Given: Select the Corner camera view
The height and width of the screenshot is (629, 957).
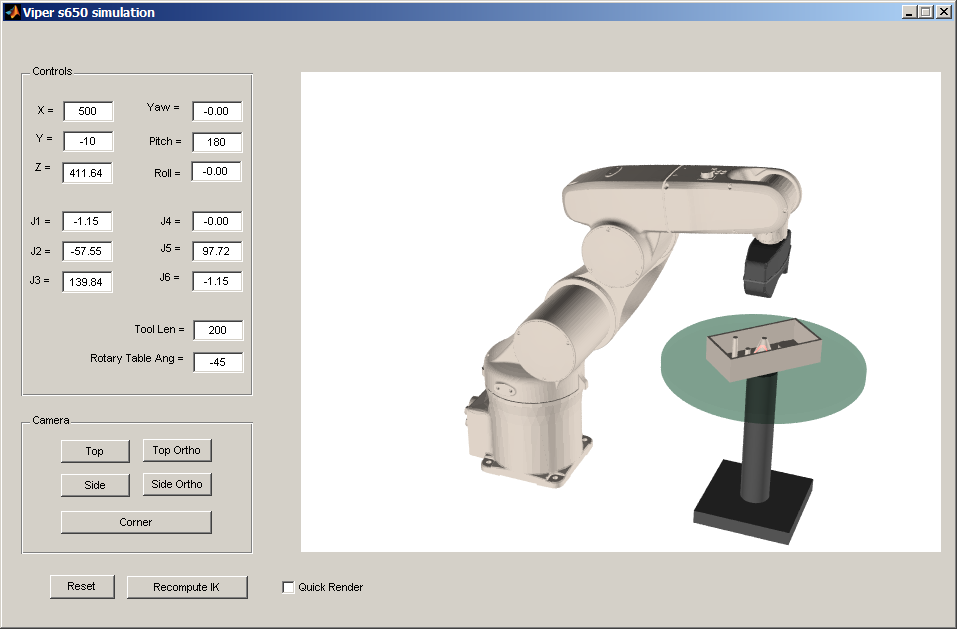Looking at the screenshot, I should [136, 522].
